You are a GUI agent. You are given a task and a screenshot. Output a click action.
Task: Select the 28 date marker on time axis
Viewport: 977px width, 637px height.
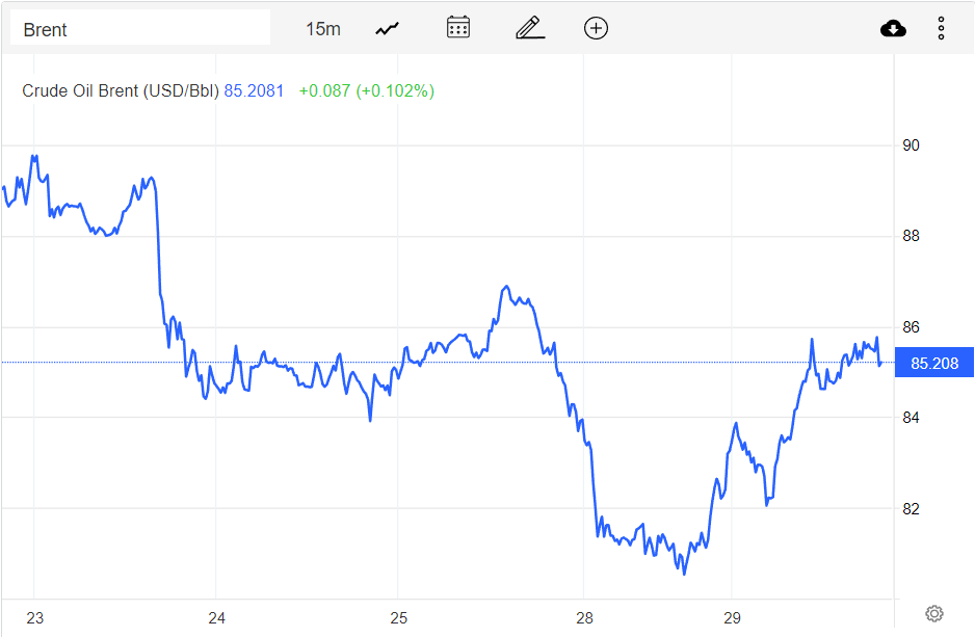click(585, 617)
